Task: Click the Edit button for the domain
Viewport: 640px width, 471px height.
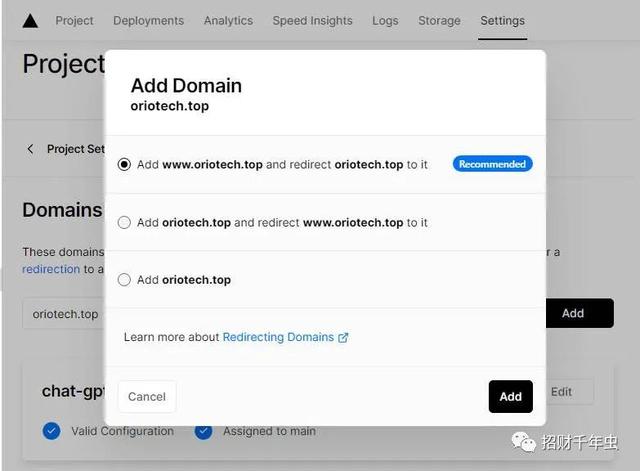Action: (x=561, y=392)
